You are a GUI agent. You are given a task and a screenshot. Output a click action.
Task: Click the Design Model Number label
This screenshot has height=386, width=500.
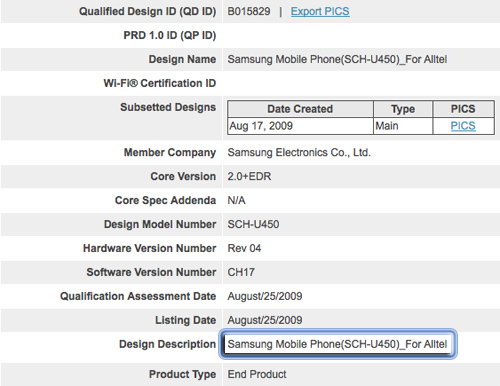(160, 224)
